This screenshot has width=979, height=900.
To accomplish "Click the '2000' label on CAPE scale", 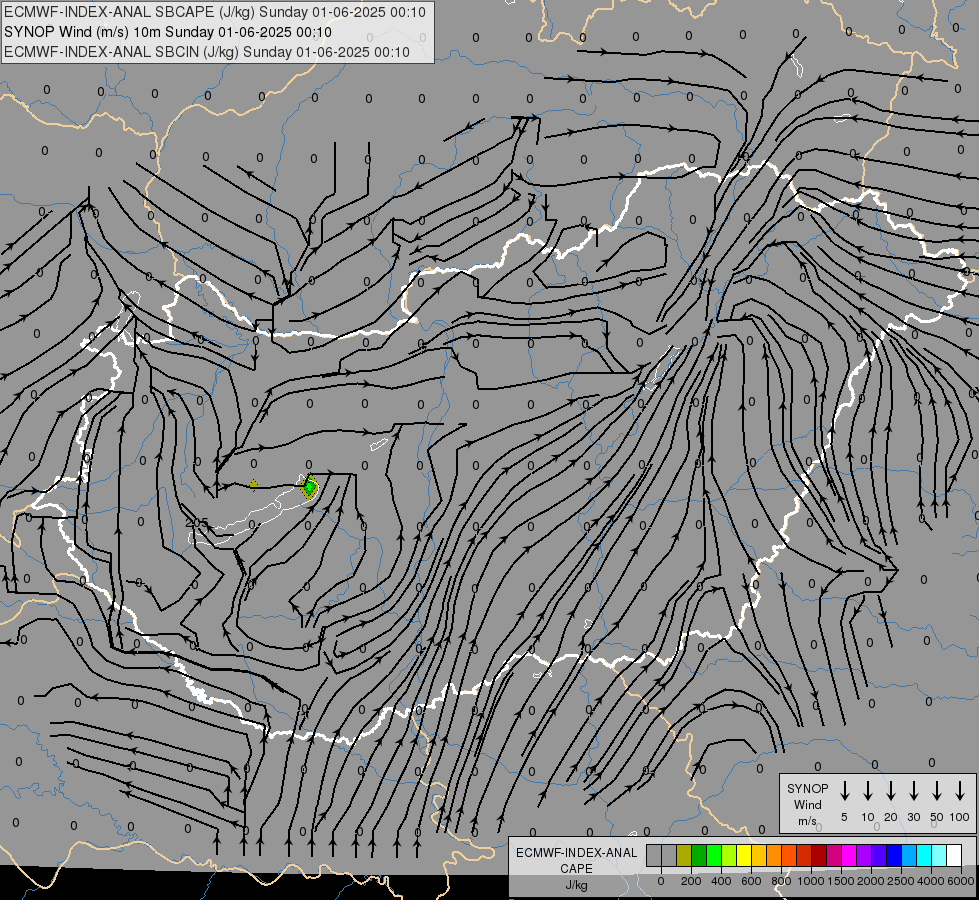I will pos(871,881).
